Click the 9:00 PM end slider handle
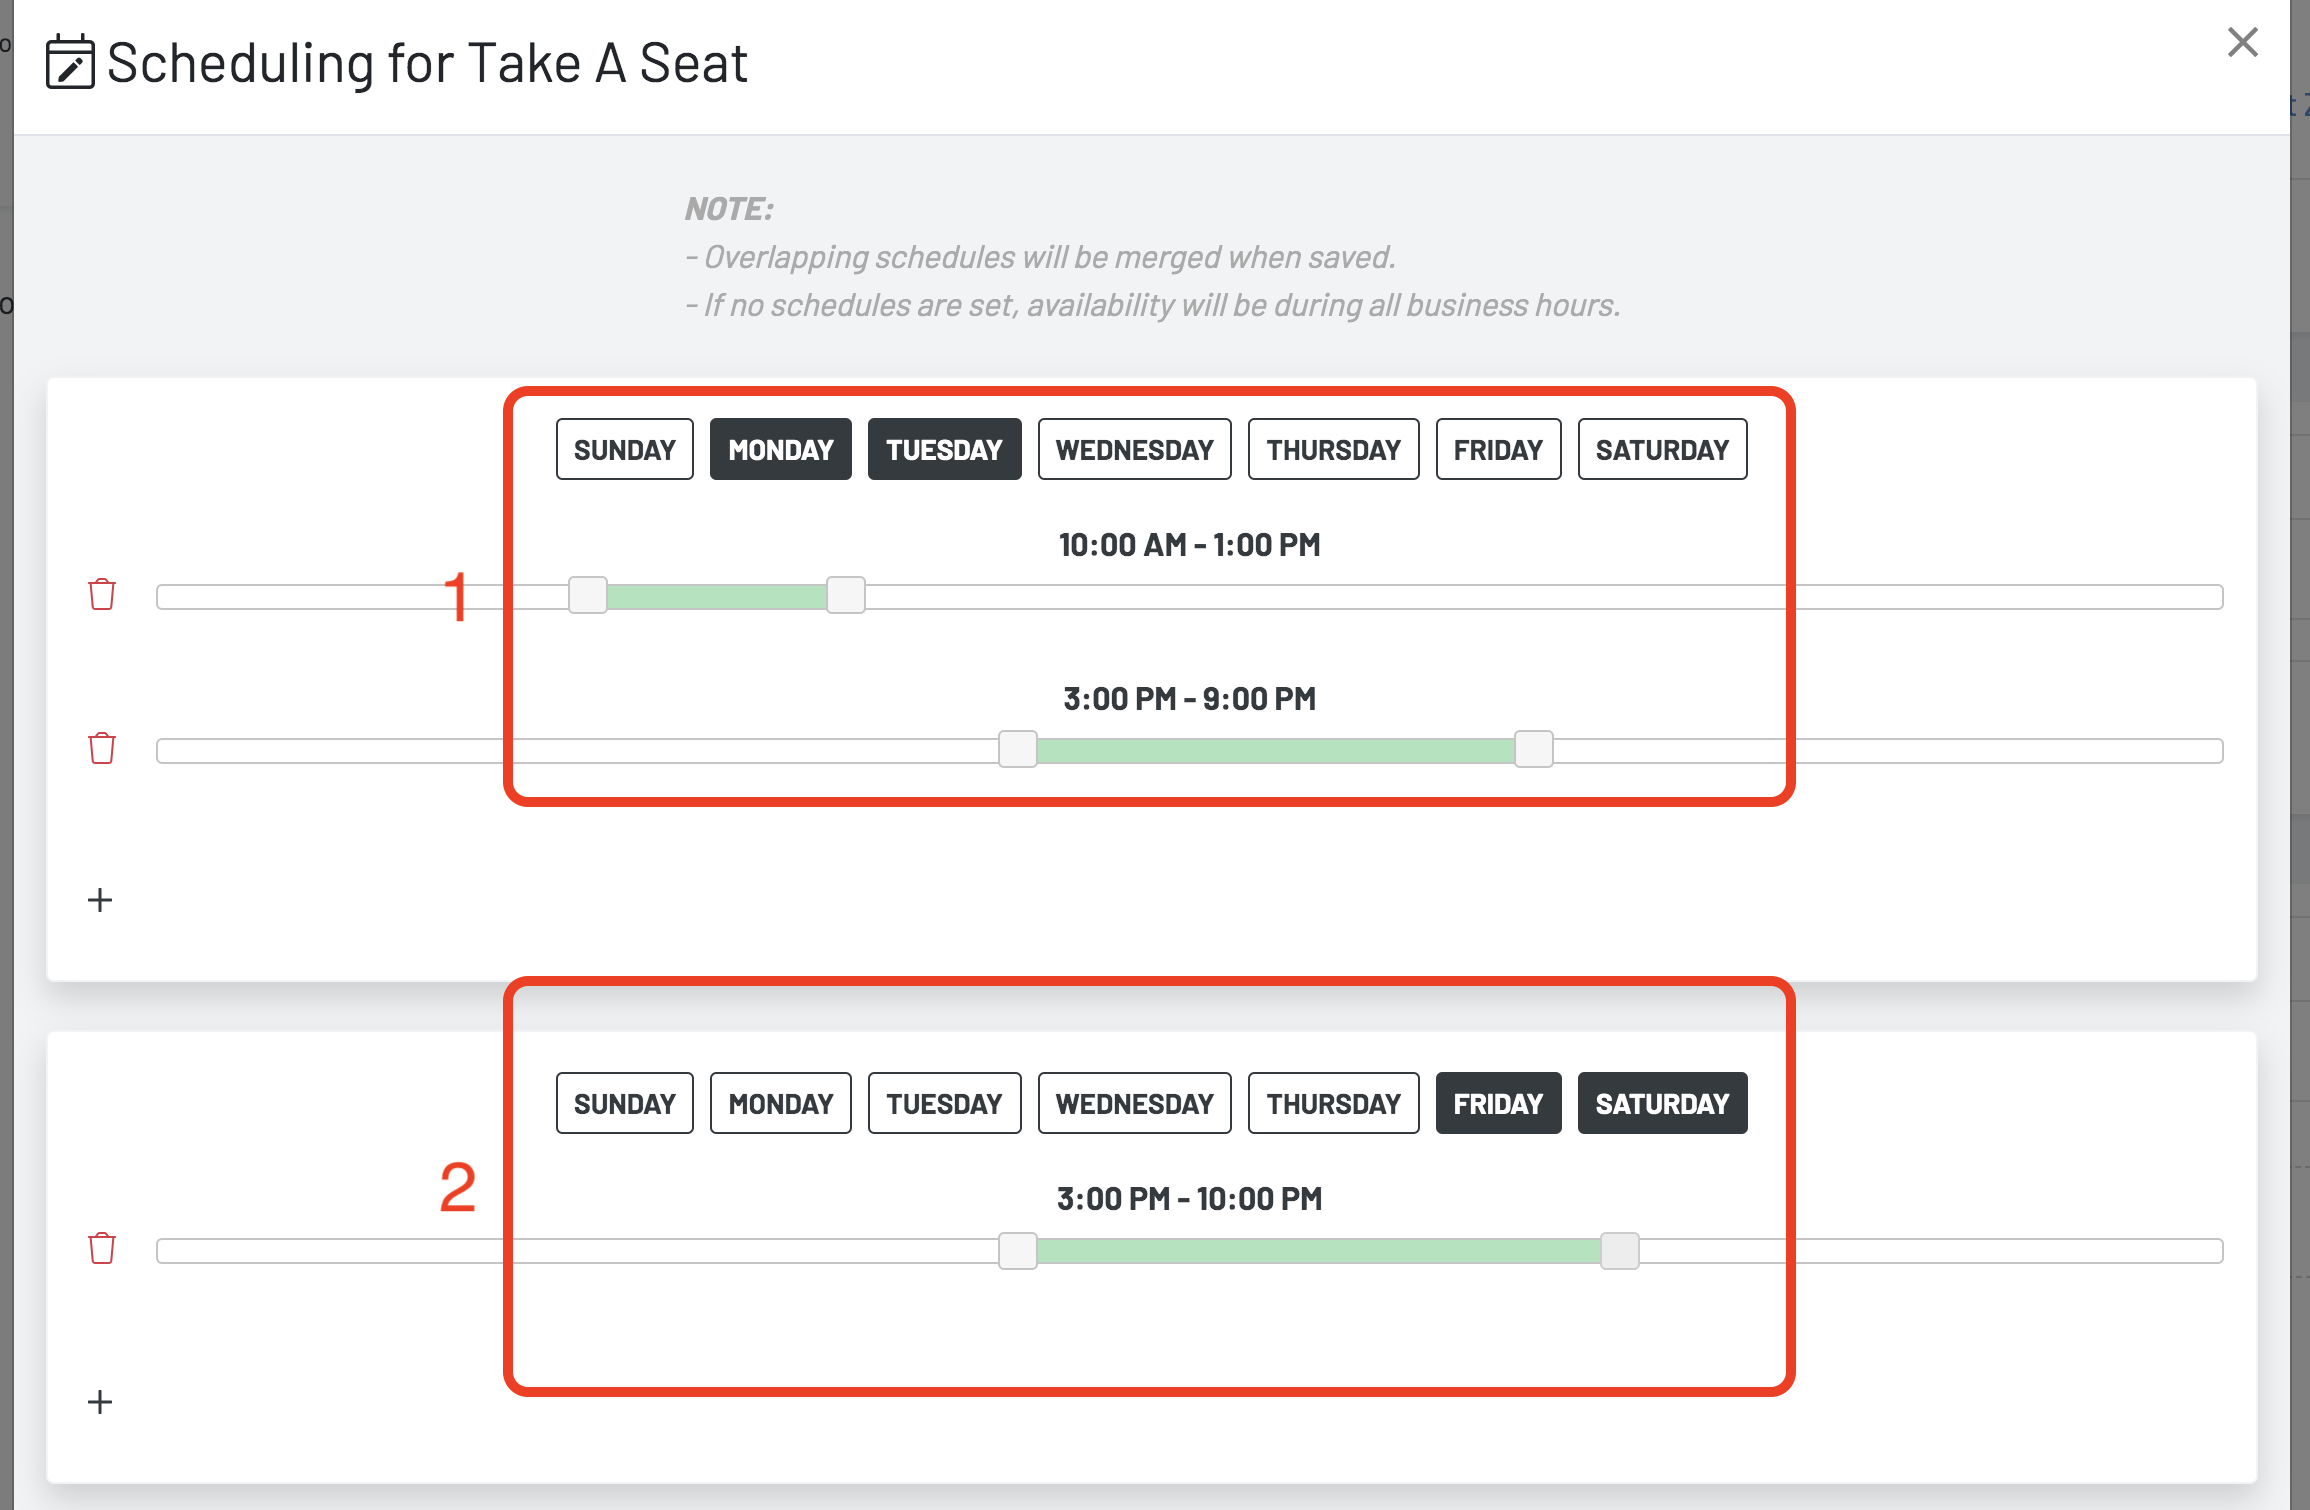This screenshot has width=2310, height=1510. coord(1534,749)
